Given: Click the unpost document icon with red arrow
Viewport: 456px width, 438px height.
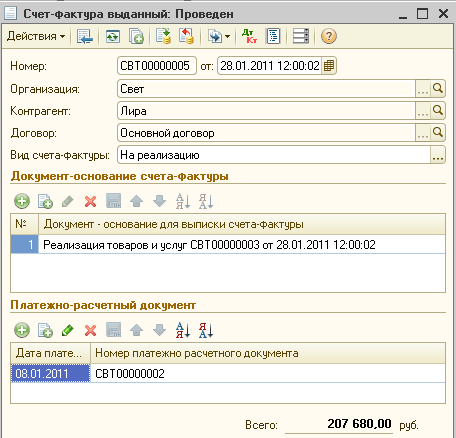Looking at the screenshot, I should click(186, 36).
